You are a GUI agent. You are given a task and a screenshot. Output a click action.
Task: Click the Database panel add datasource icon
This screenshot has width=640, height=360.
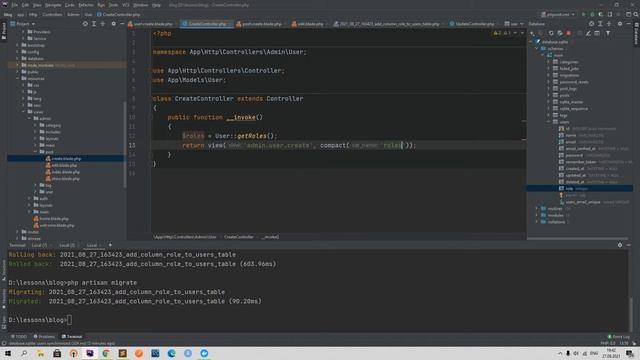coord(532,33)
